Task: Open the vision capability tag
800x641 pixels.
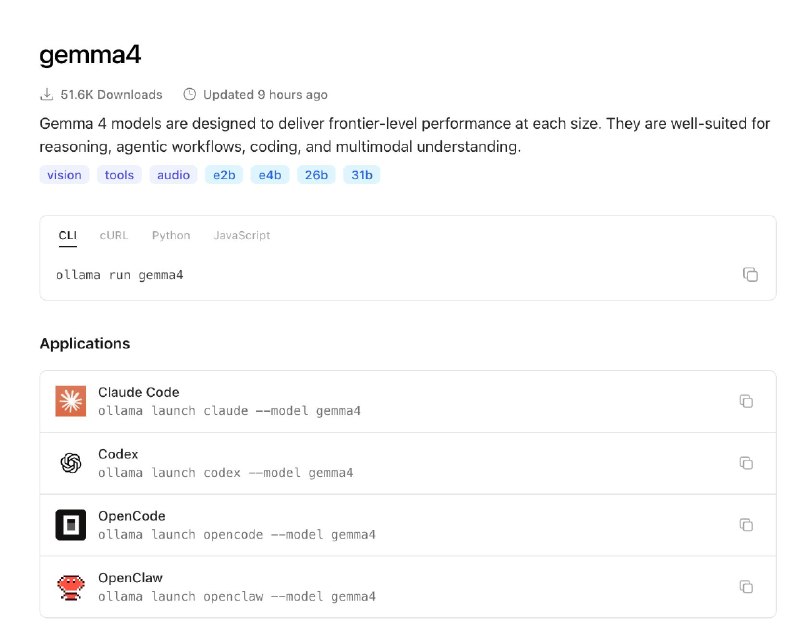Action: (63, 174)
